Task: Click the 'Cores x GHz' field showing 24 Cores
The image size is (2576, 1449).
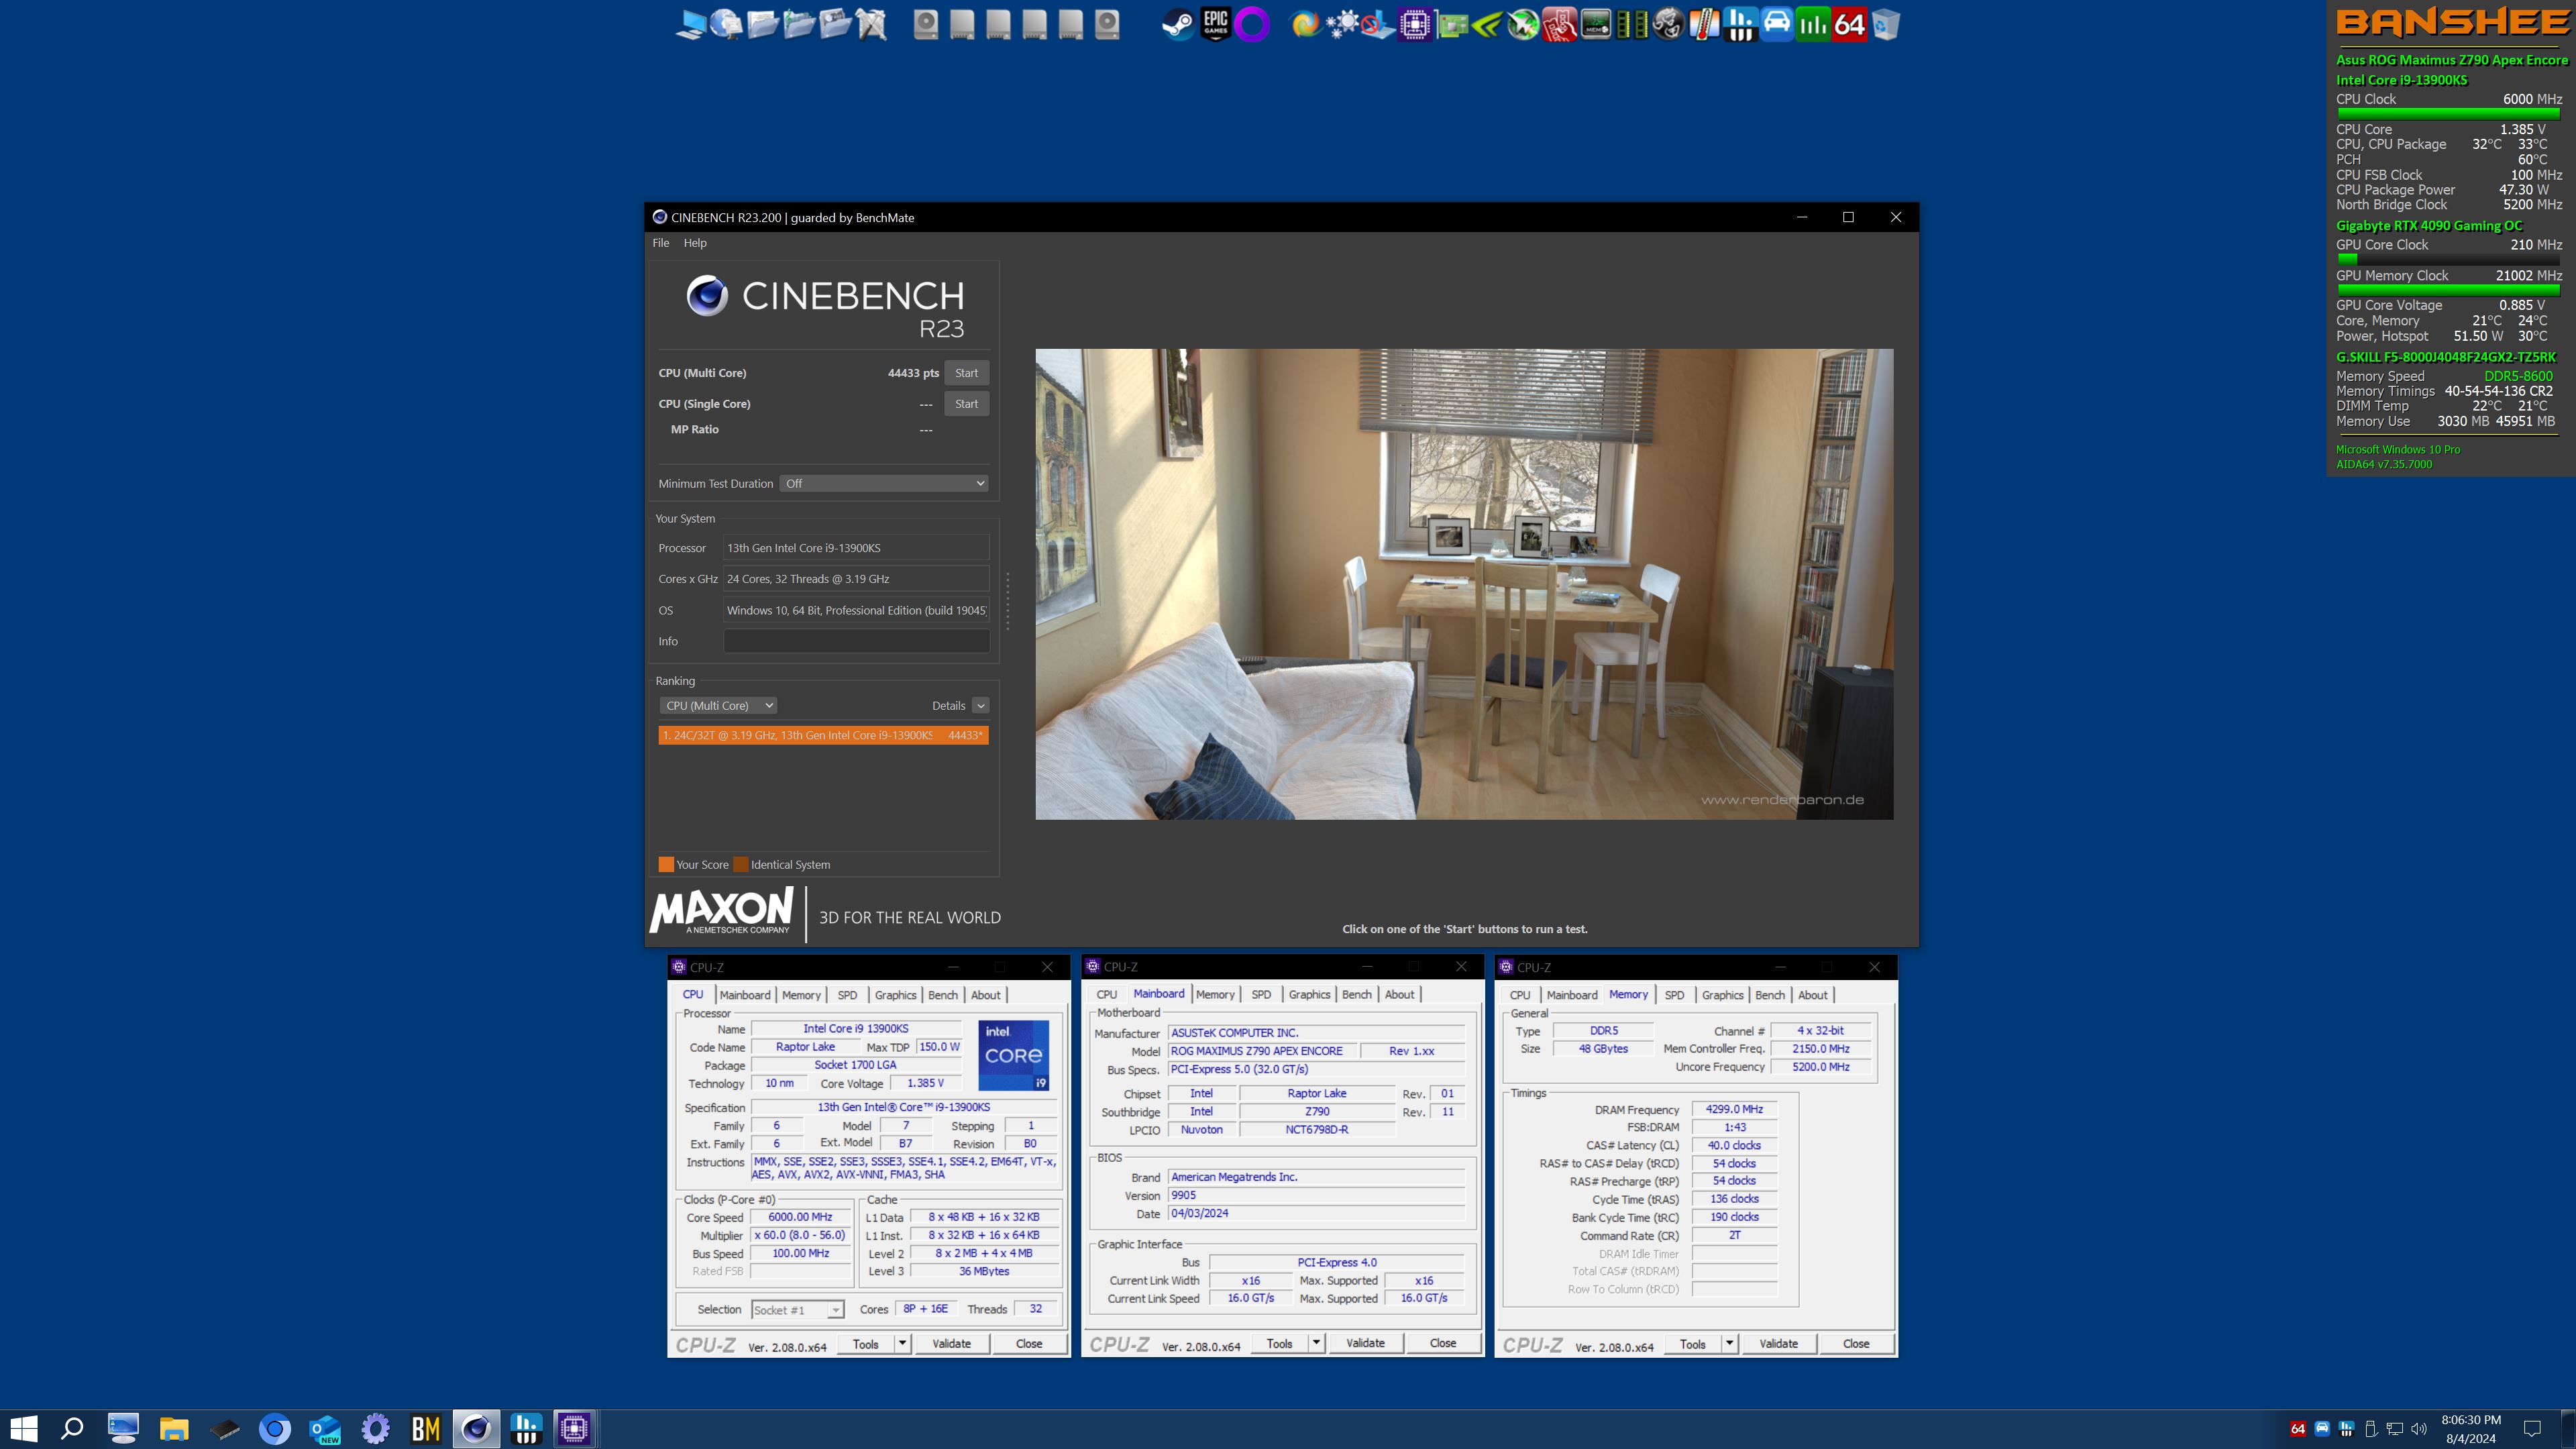Action: click(856, 579)
